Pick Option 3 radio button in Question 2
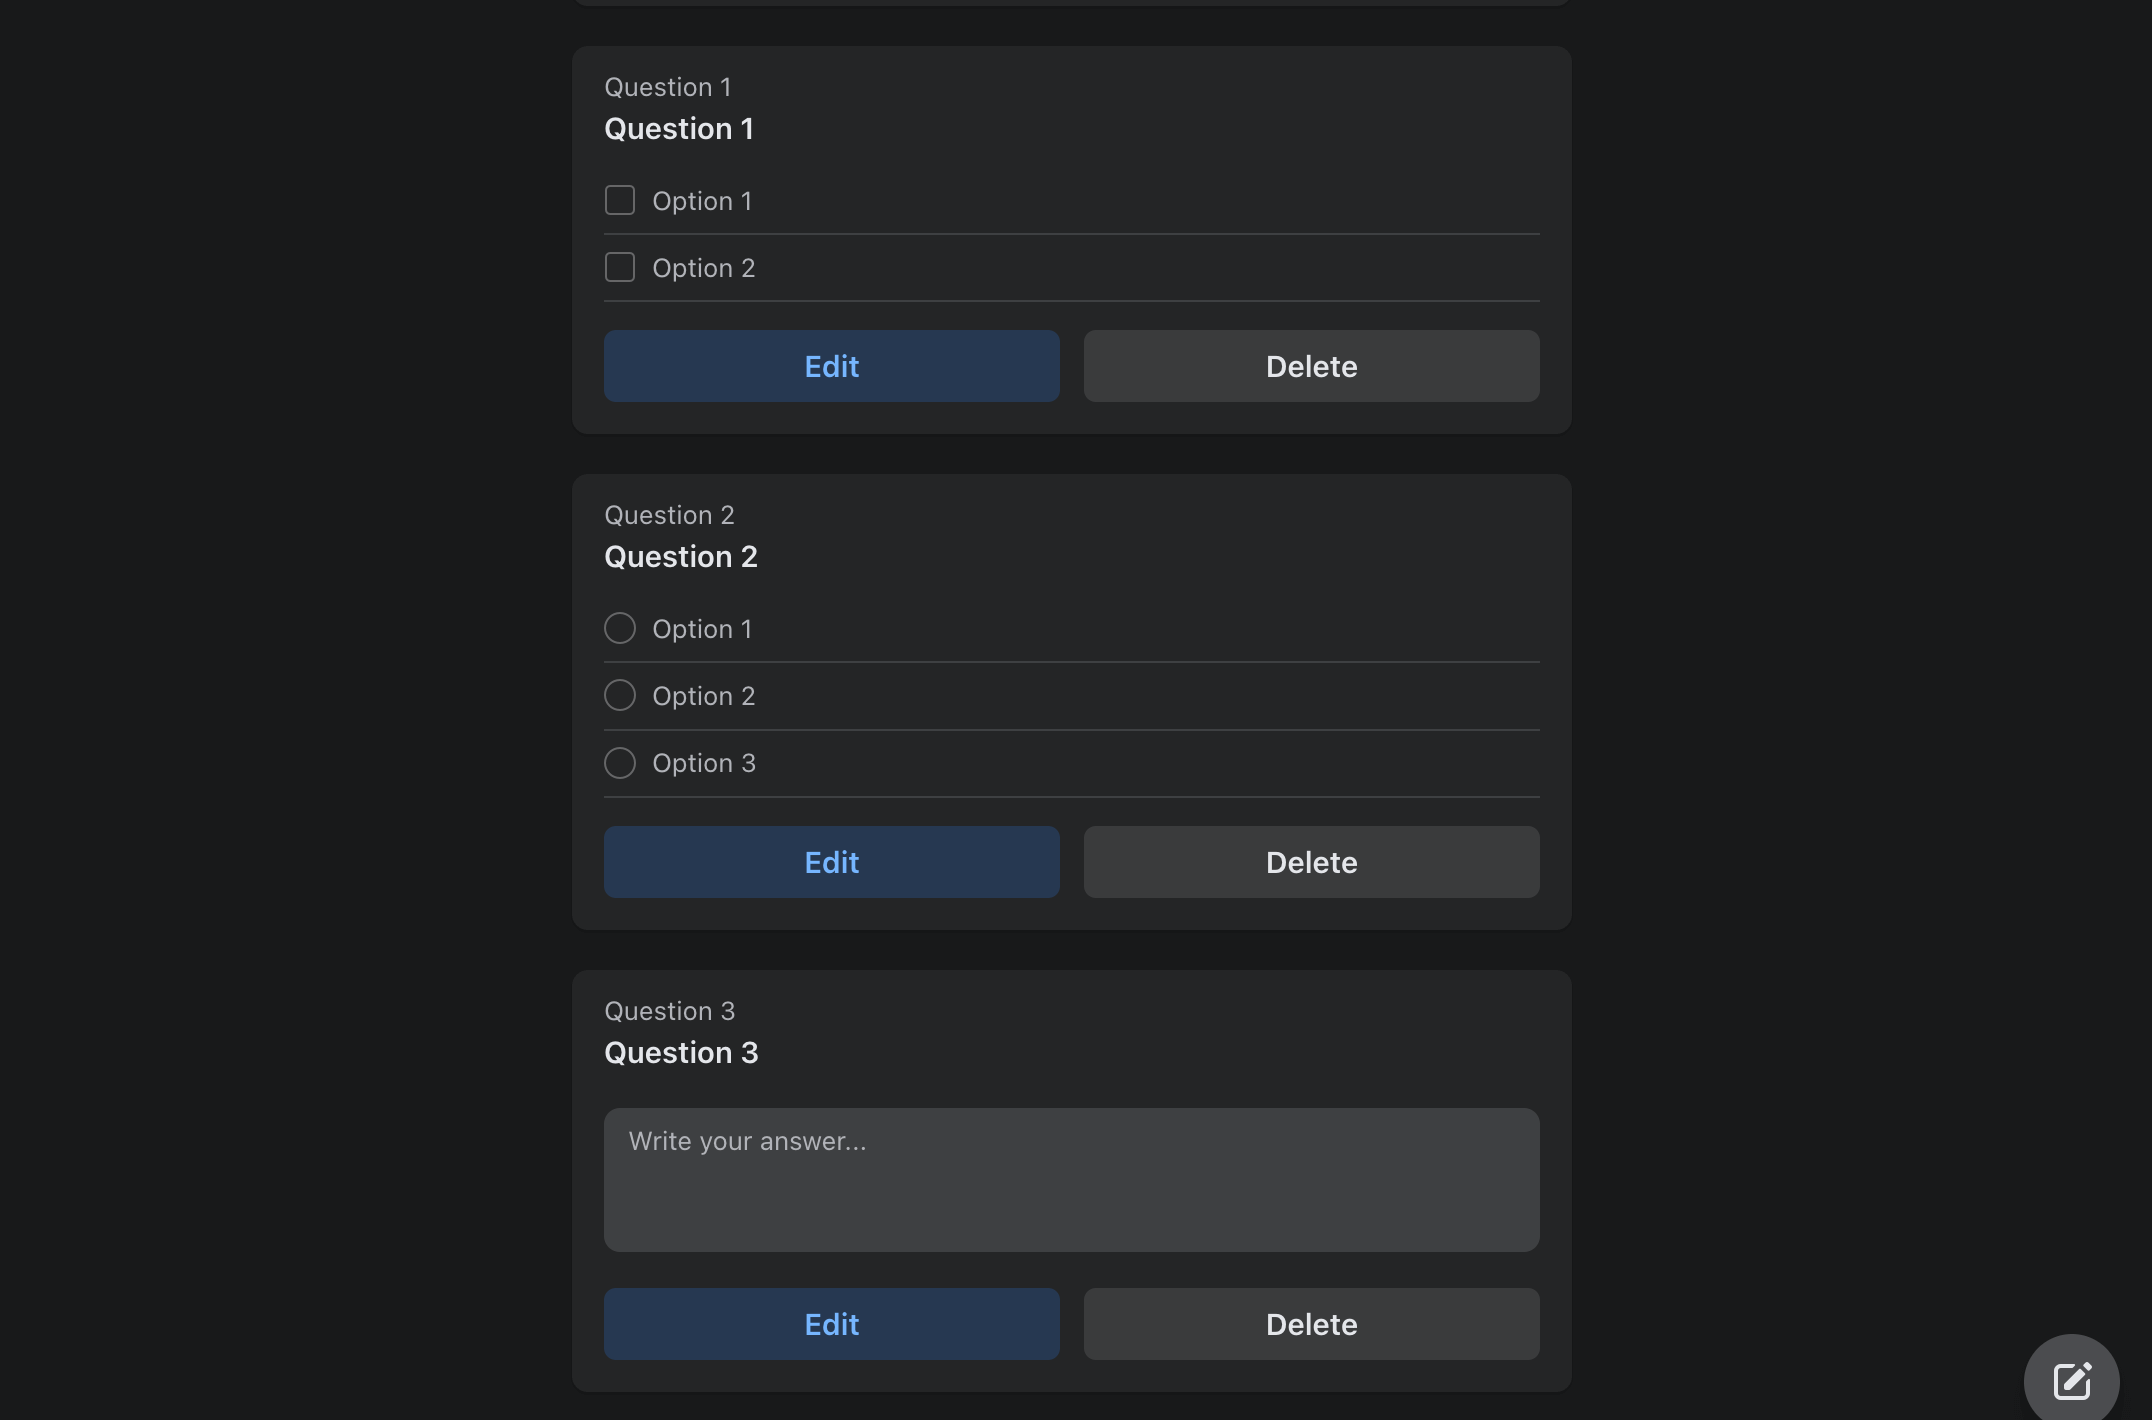This screenshot has width=2152, height=1420. pyautogui.click(x=620, y=763)
